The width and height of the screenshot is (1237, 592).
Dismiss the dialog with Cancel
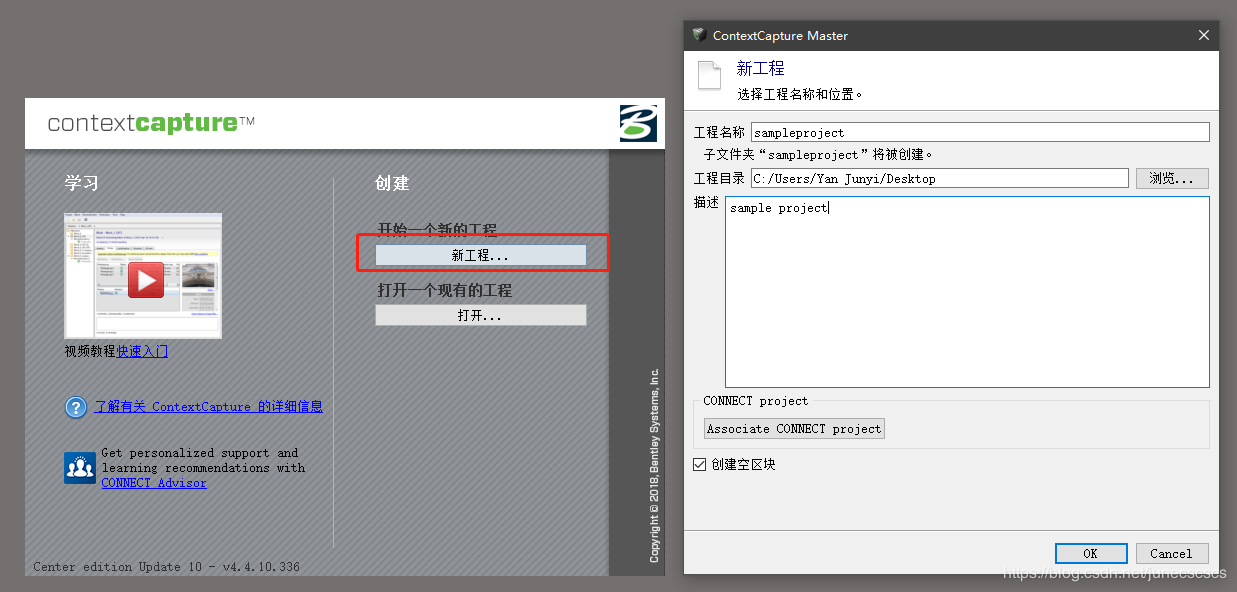coord(1171,553)
